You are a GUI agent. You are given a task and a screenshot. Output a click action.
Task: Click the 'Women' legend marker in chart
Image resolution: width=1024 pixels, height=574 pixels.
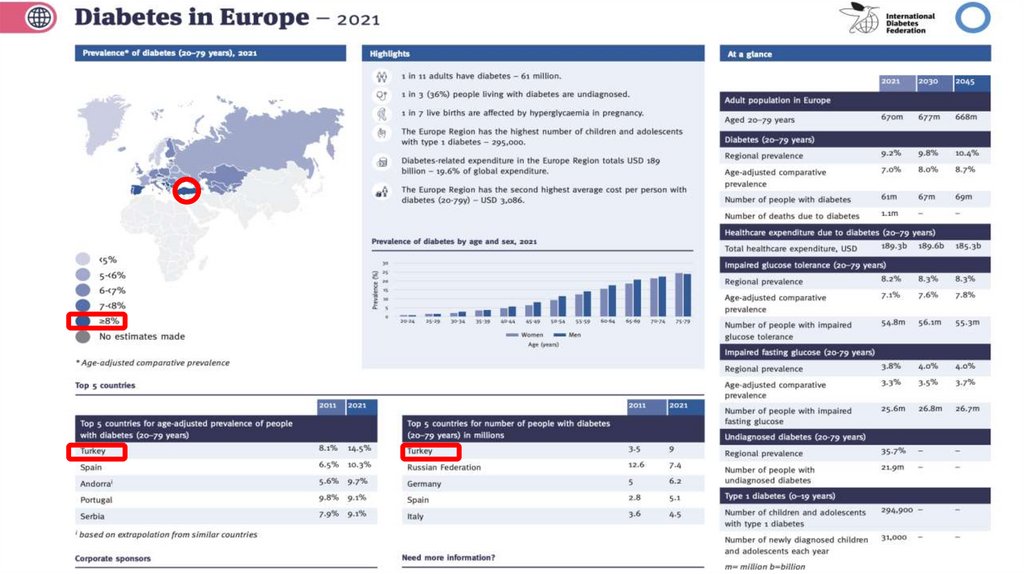click(512, 335)
